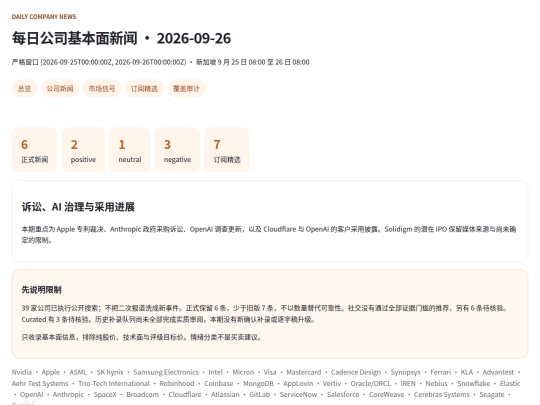Click Vertiv in the company list
Screen dimensions: 540x405
pyautogui.click(x=332, y=384)
